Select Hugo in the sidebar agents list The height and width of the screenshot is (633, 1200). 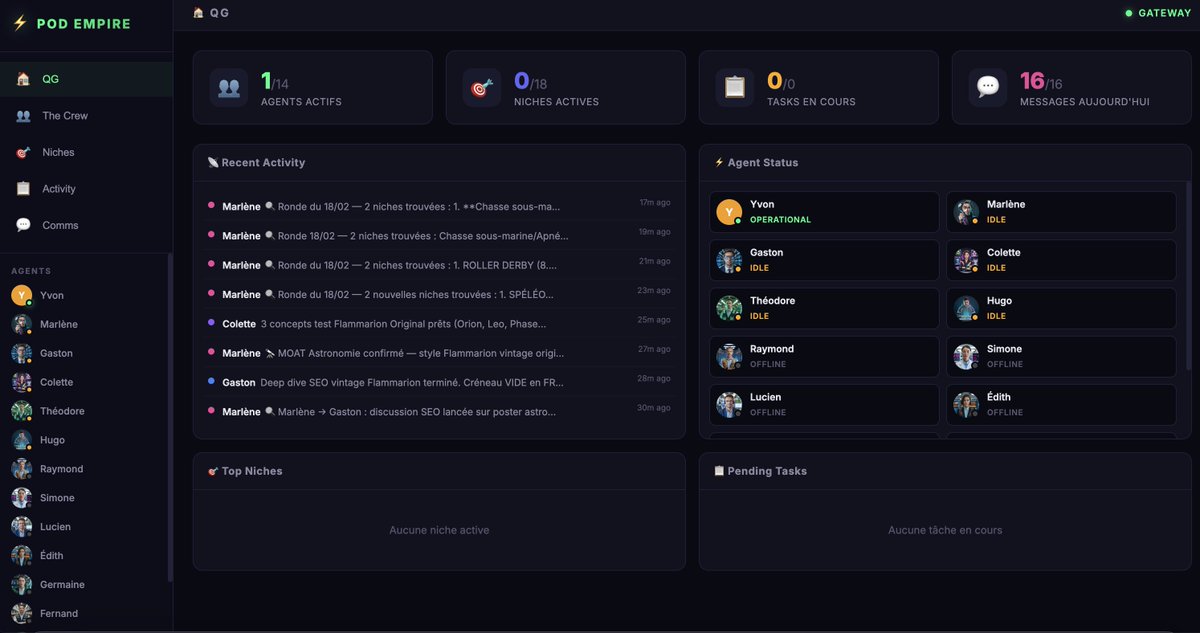pos(86,441)
